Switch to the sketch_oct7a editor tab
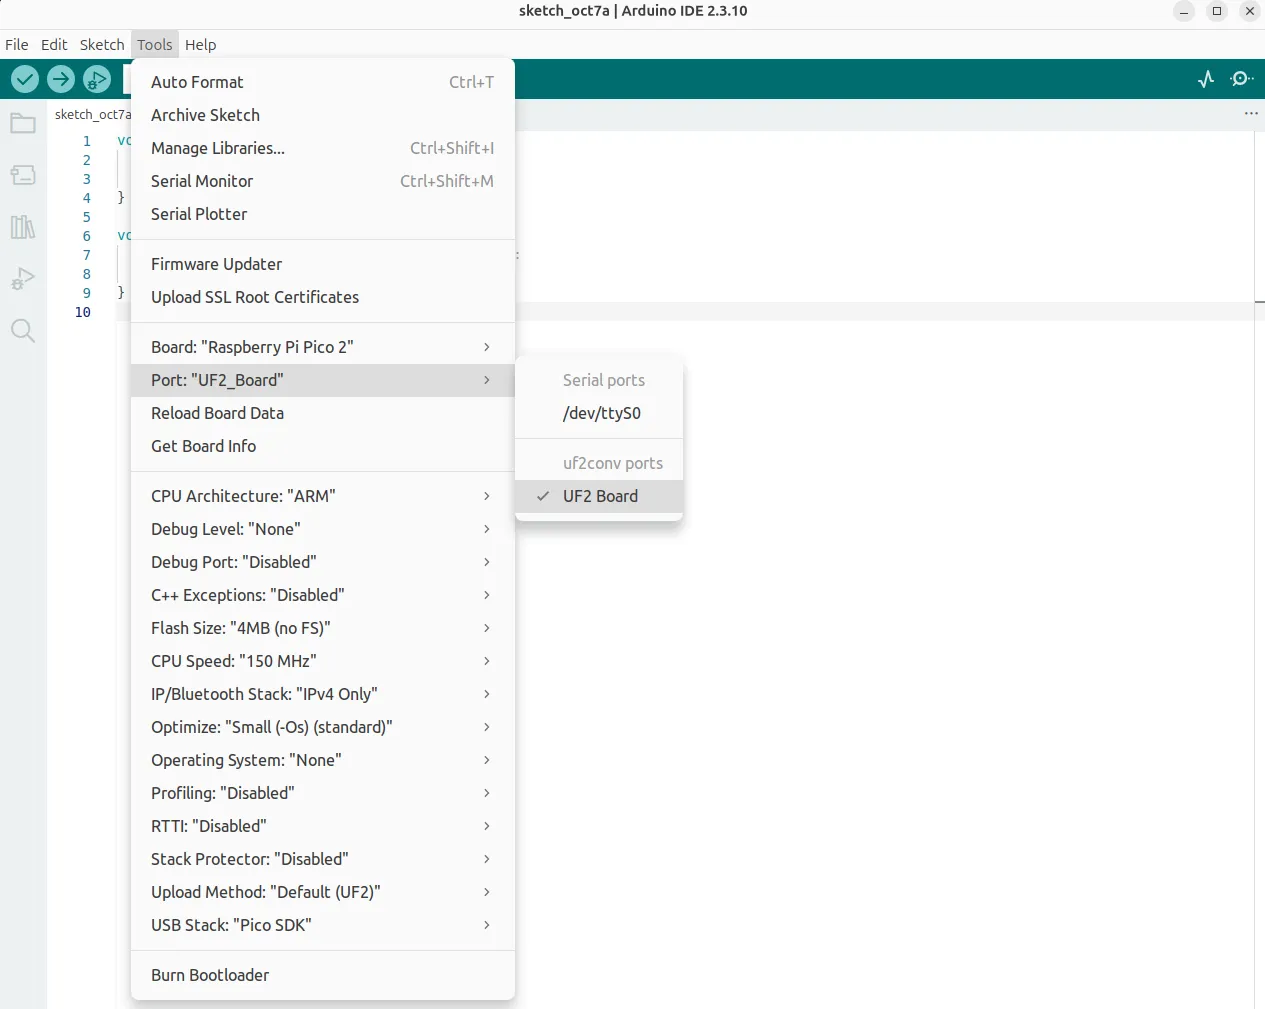Viewport: 1265px width, 1009px height. pyautogui.click(x=92, y=114)
